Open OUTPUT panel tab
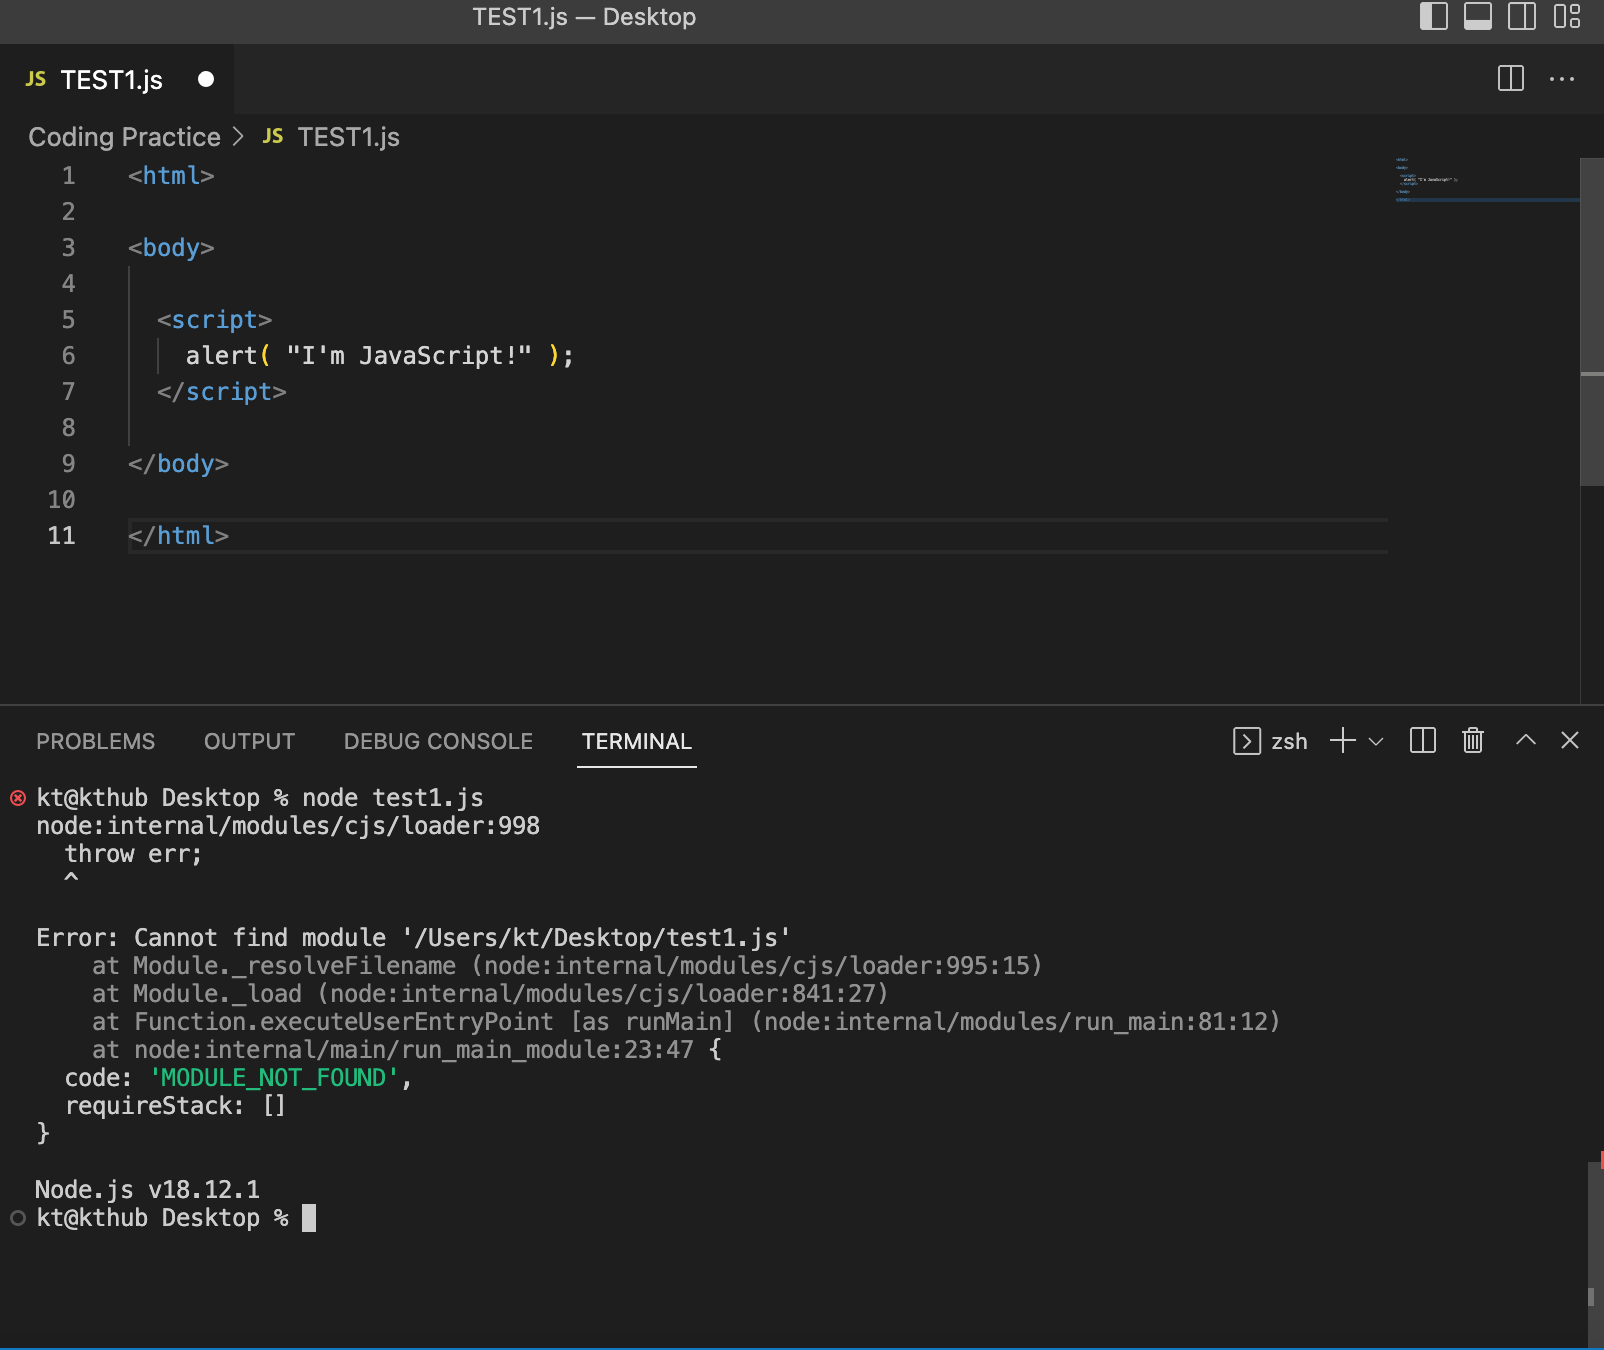This screenshot has height=1350, width=1604. pos(249,741)
